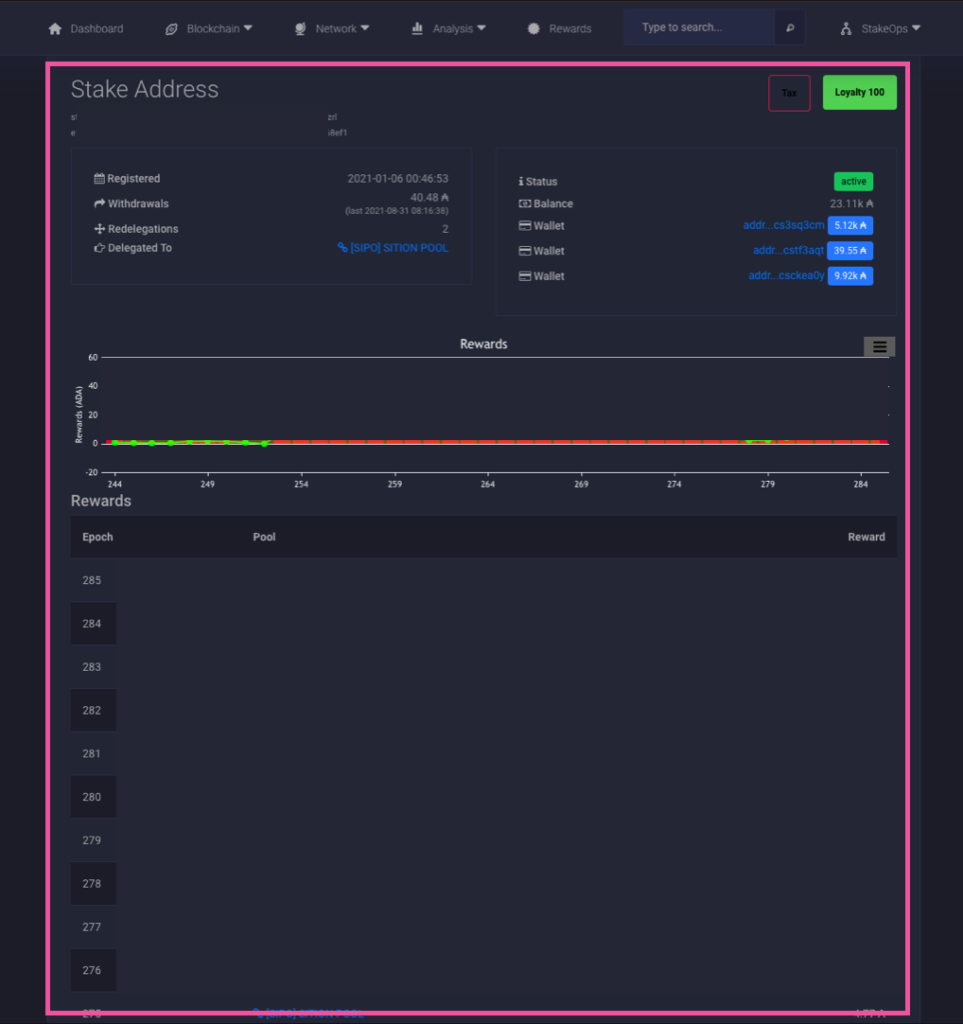Click epoch 244 marker on the Rewards chart
The image size is (963, 1024).
tap(115, 441)
